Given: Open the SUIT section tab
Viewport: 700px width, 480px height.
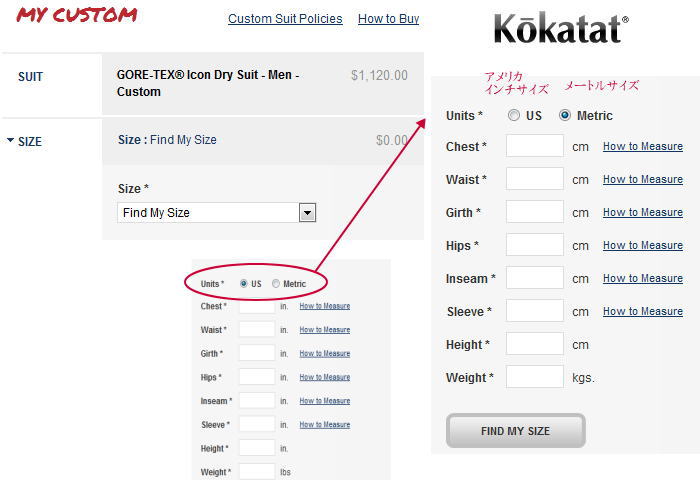Looking at the screenshot, I should (30, 77).
